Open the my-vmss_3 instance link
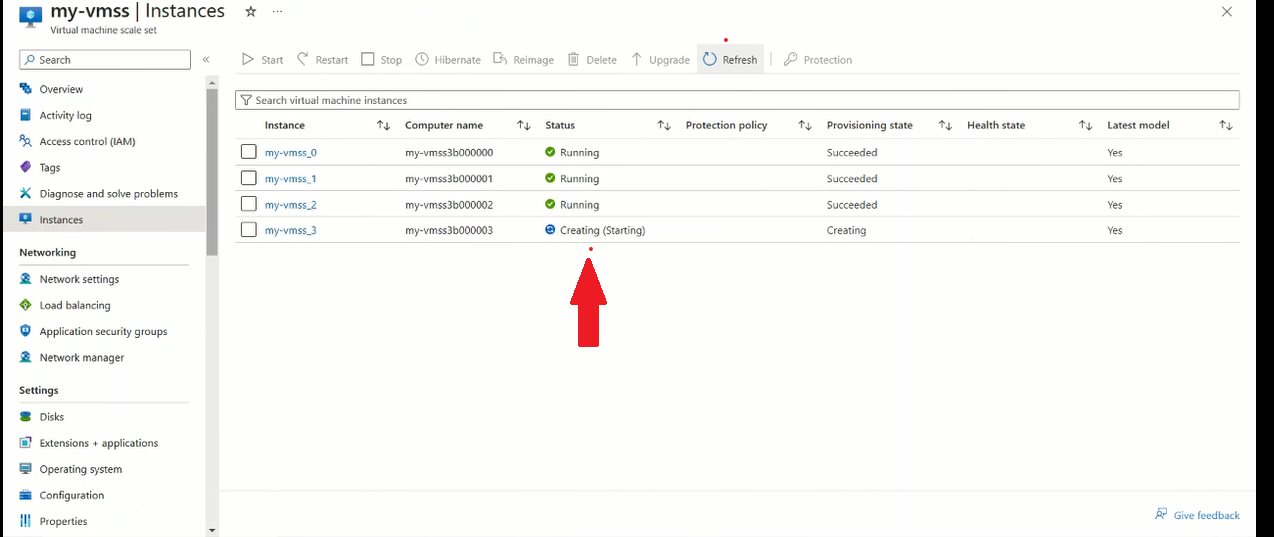Viewport: 1274px width, 537px height. click(x=291, y=230)
